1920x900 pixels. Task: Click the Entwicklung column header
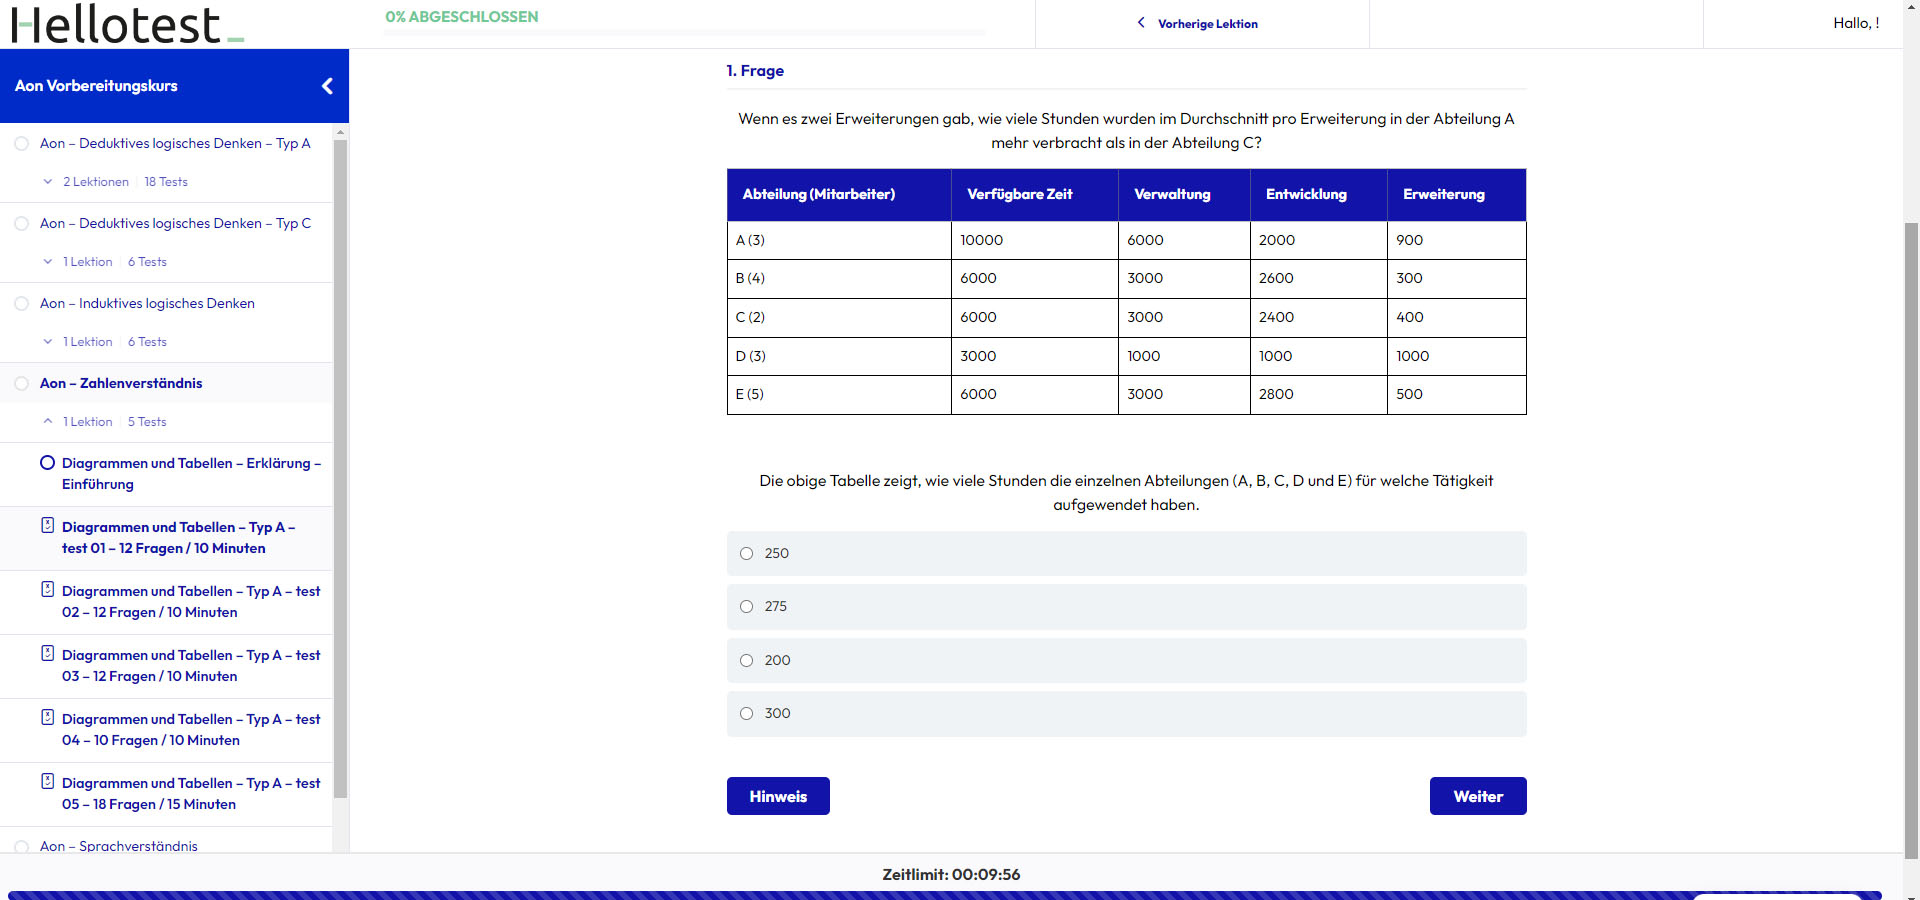click(1319, 195)
